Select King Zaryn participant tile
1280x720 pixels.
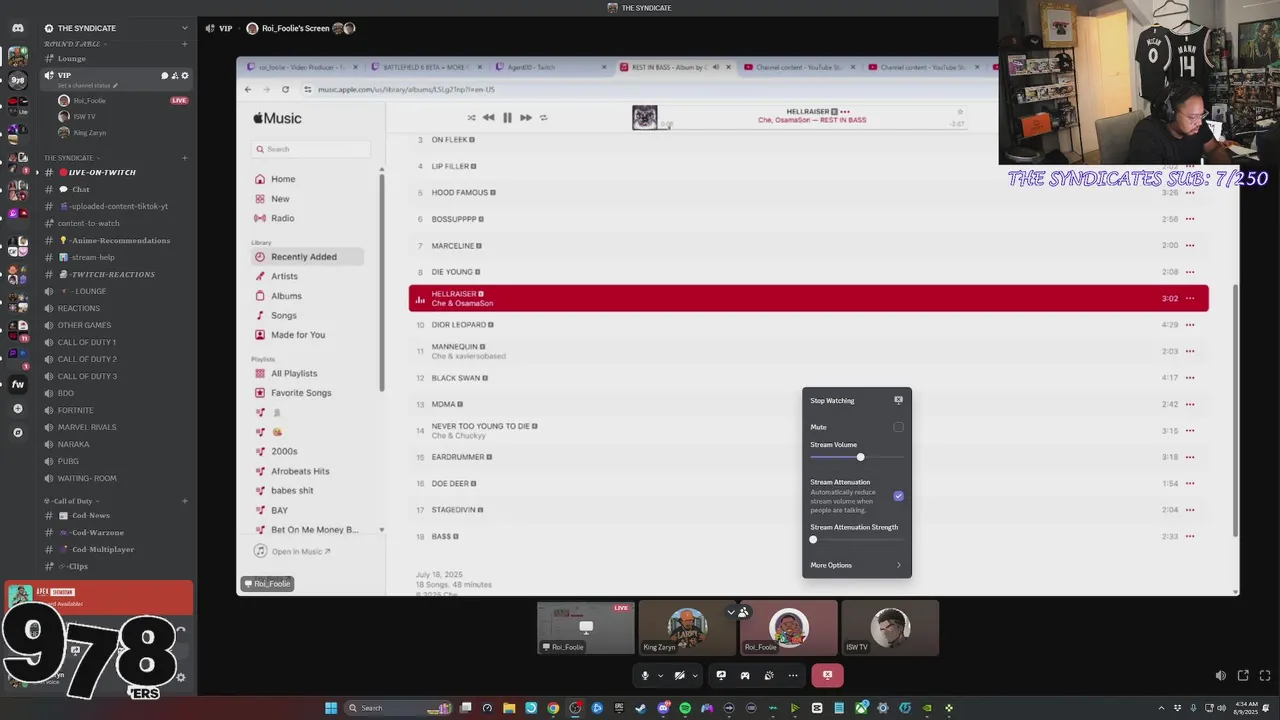pyautogui.click(x=687, y=627)
